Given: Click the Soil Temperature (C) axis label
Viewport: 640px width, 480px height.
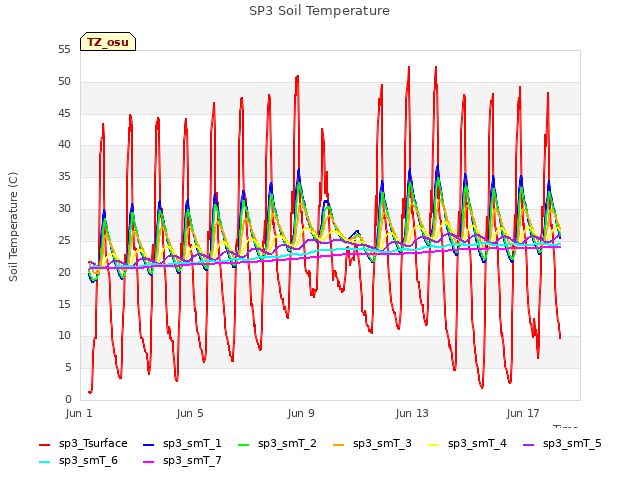Looking at the screenshot, I should click(13, 227).
